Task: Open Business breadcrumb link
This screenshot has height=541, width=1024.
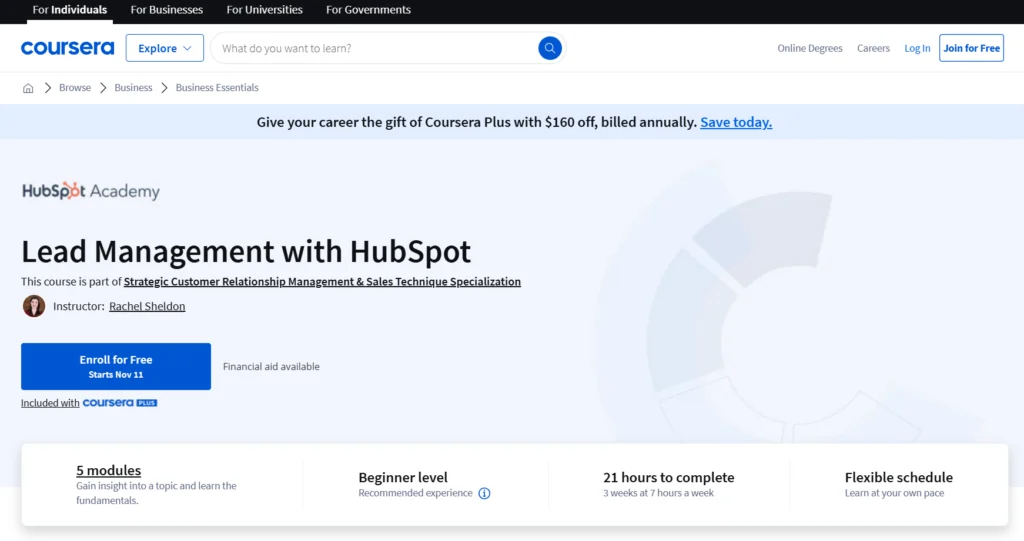Action: (x=133, y=88)
